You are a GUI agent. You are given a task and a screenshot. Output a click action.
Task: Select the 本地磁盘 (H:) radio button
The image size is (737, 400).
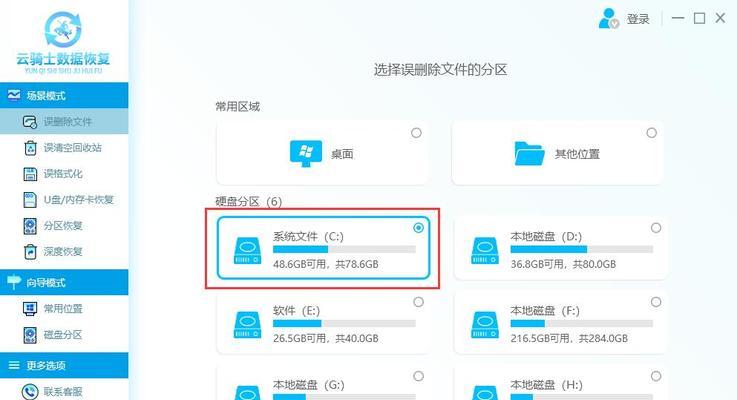656,376
